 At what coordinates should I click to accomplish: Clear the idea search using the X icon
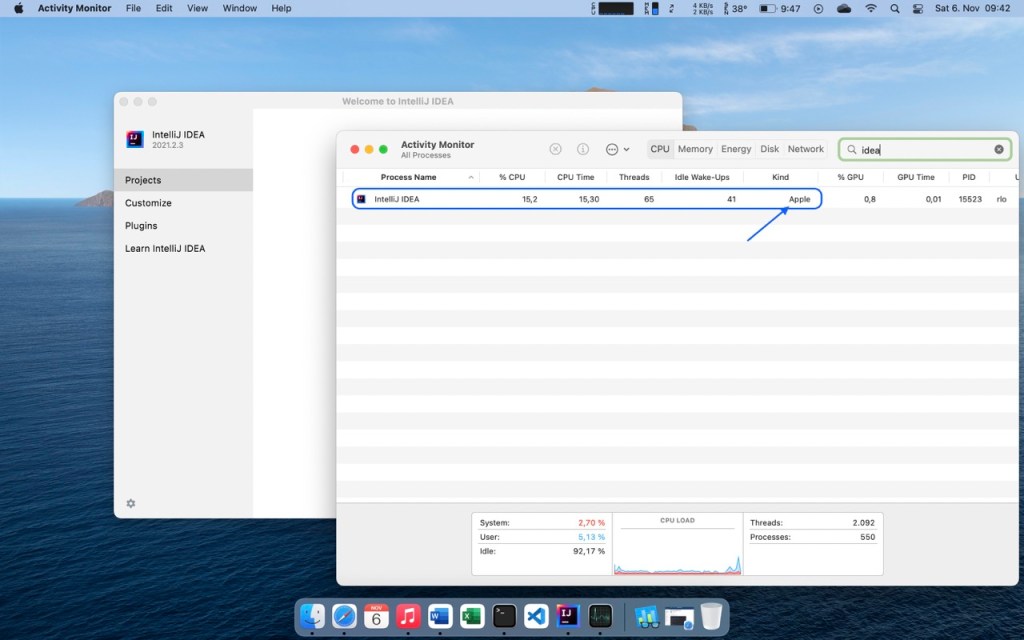click(998, 148)
